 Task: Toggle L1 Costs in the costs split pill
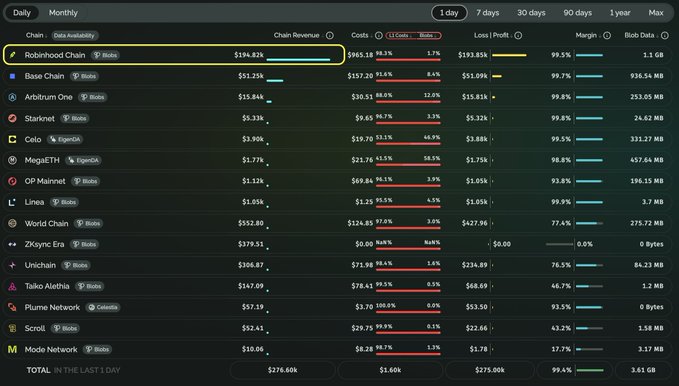(400, 36)
